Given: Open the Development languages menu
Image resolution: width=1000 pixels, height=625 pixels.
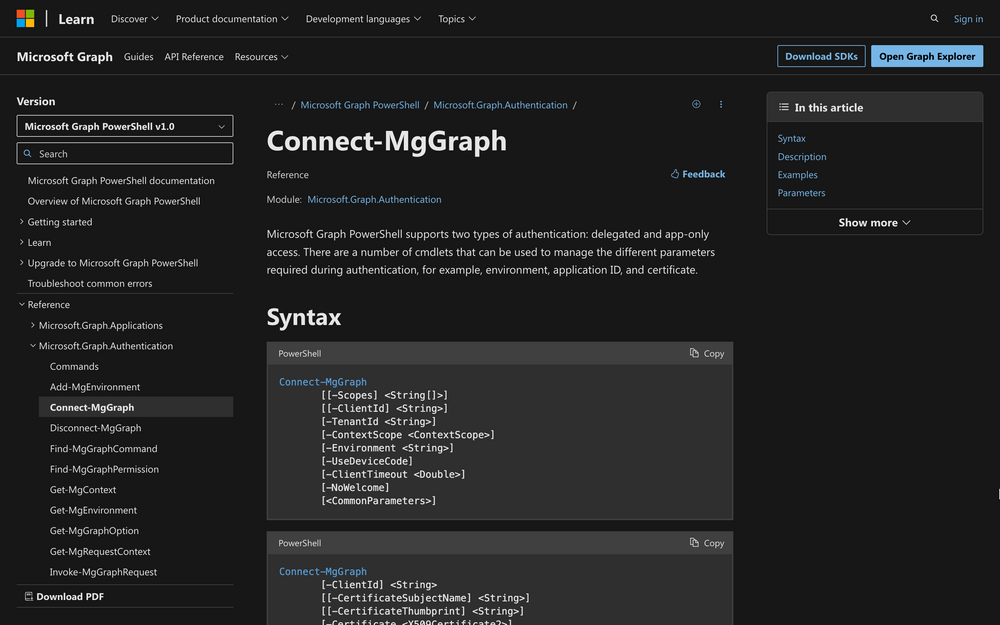Looking at the screenshot, I should point(362,18).
